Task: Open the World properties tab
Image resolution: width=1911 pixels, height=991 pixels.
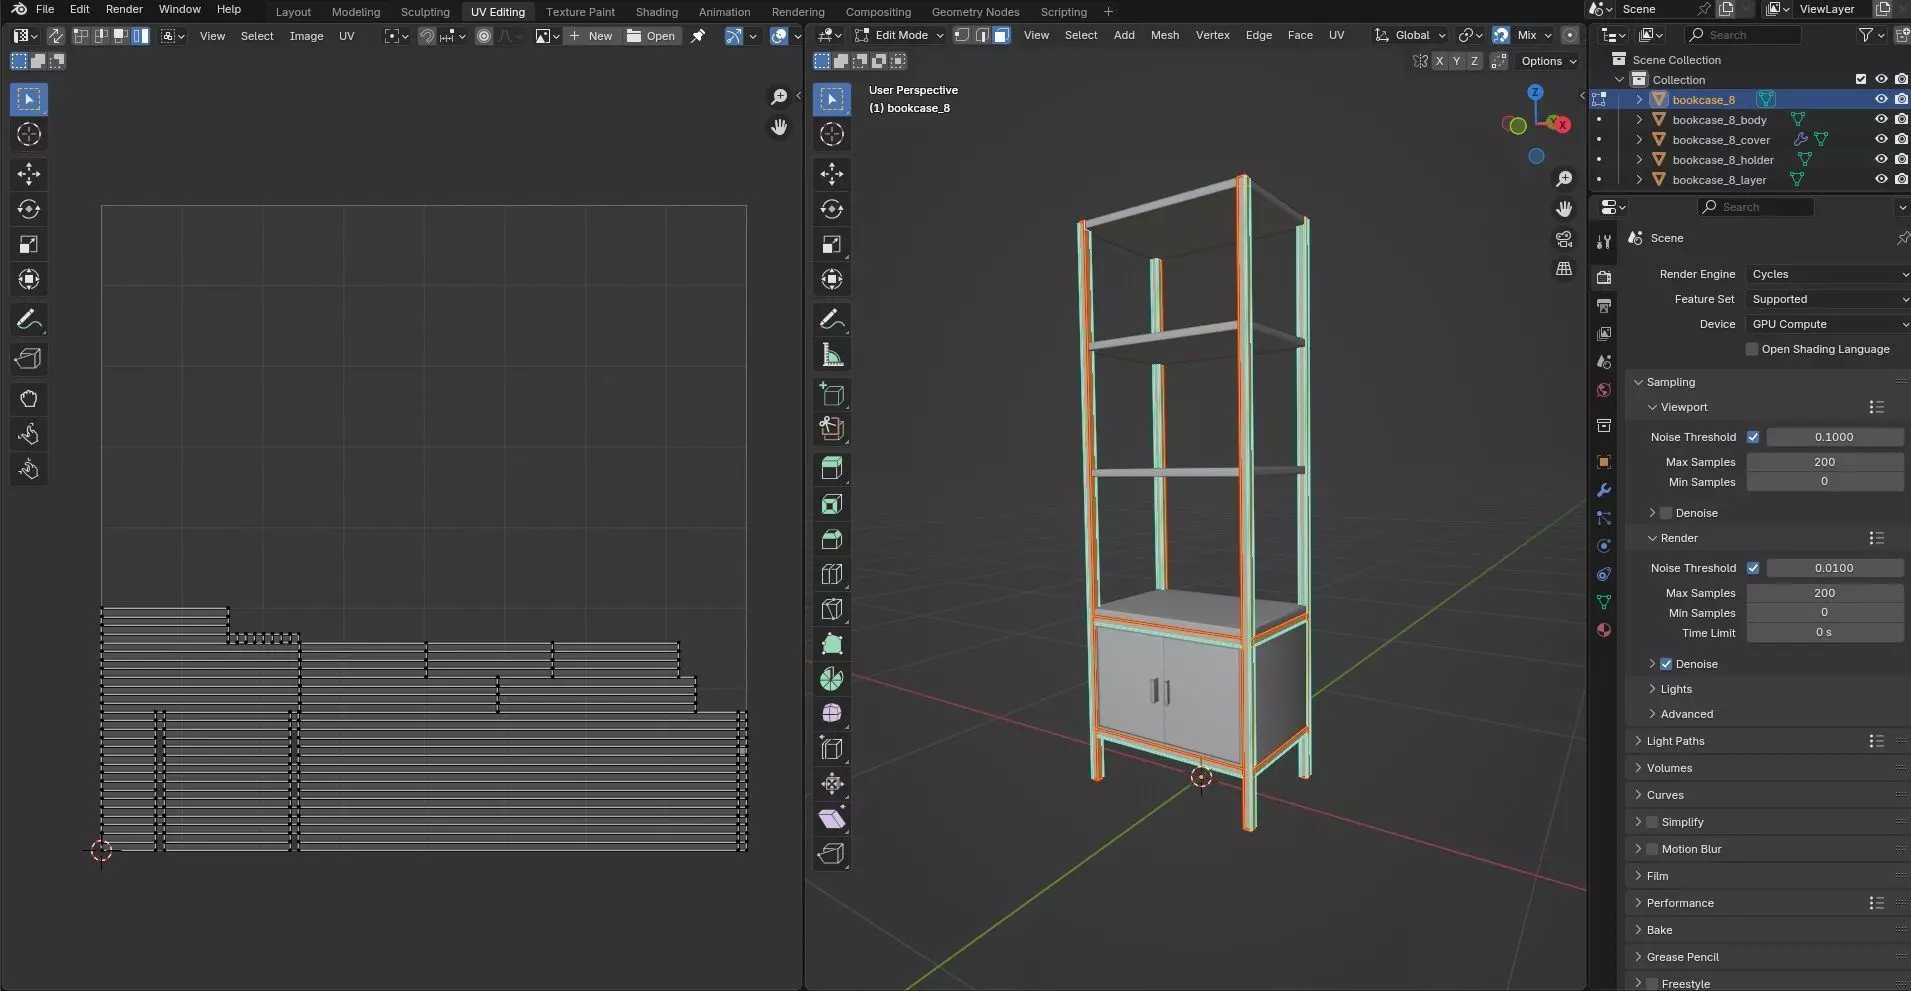Action: click(1604, 390)
